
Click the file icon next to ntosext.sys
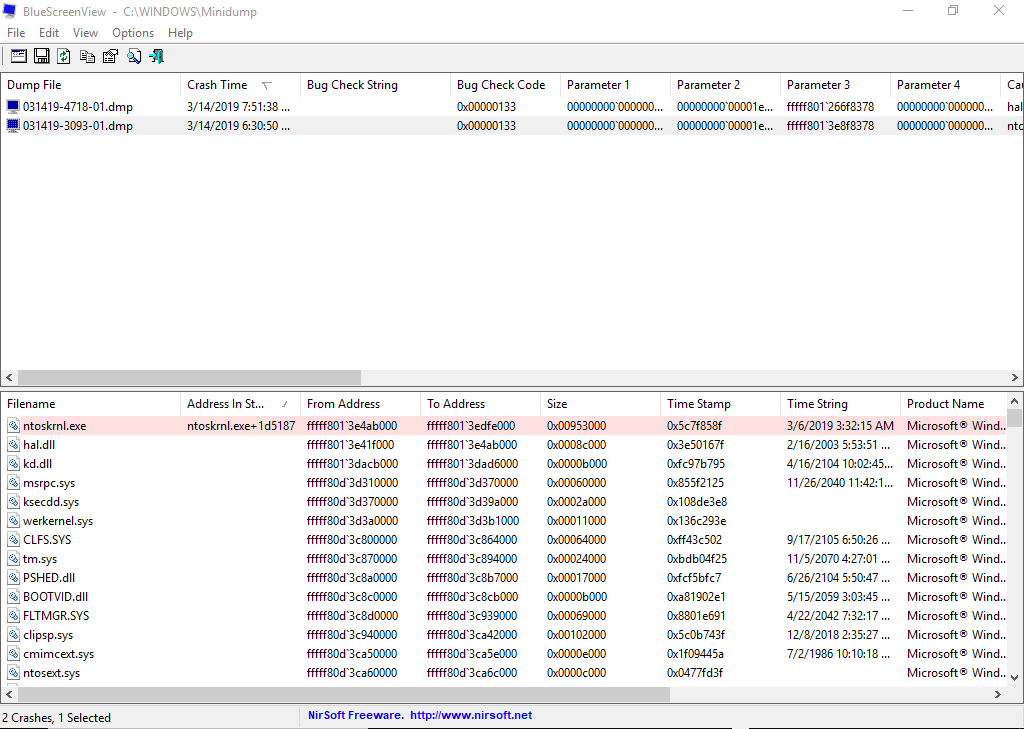tap(13, 672)
